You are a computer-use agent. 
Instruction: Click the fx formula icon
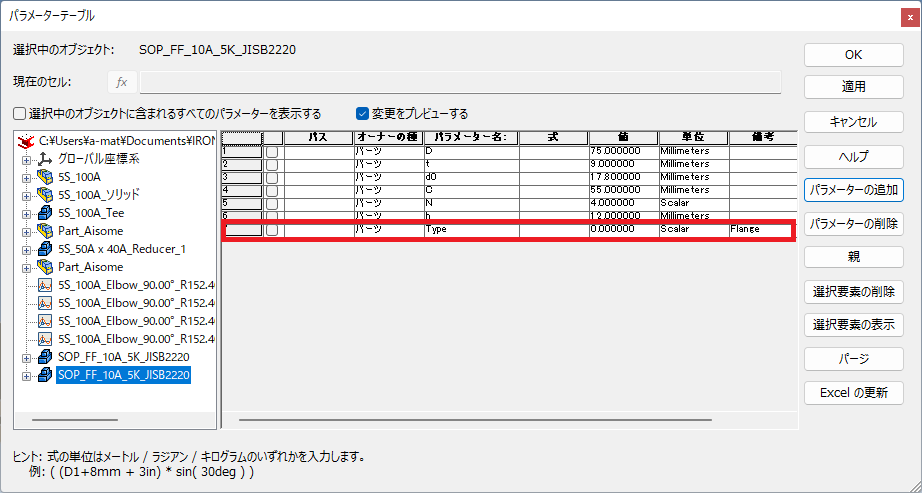(122, 82)
